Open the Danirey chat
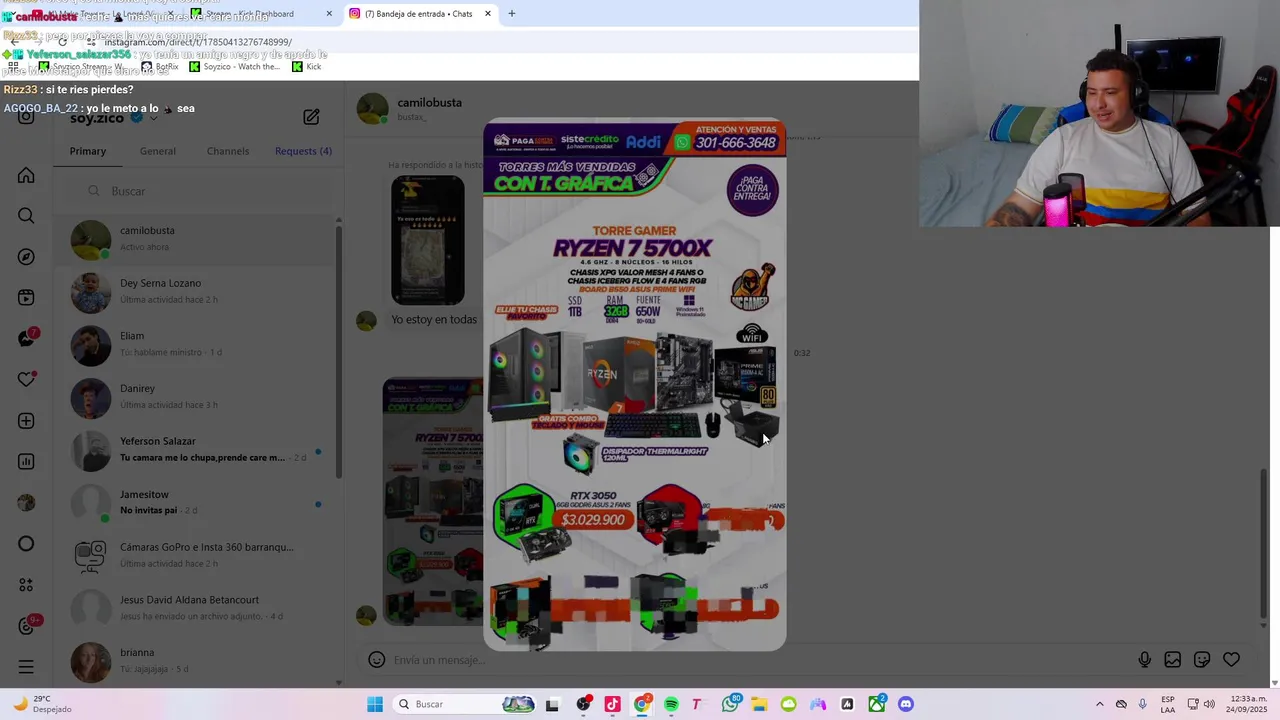Viewport: 1280px width, 720px height. click(x=195, y=398)
